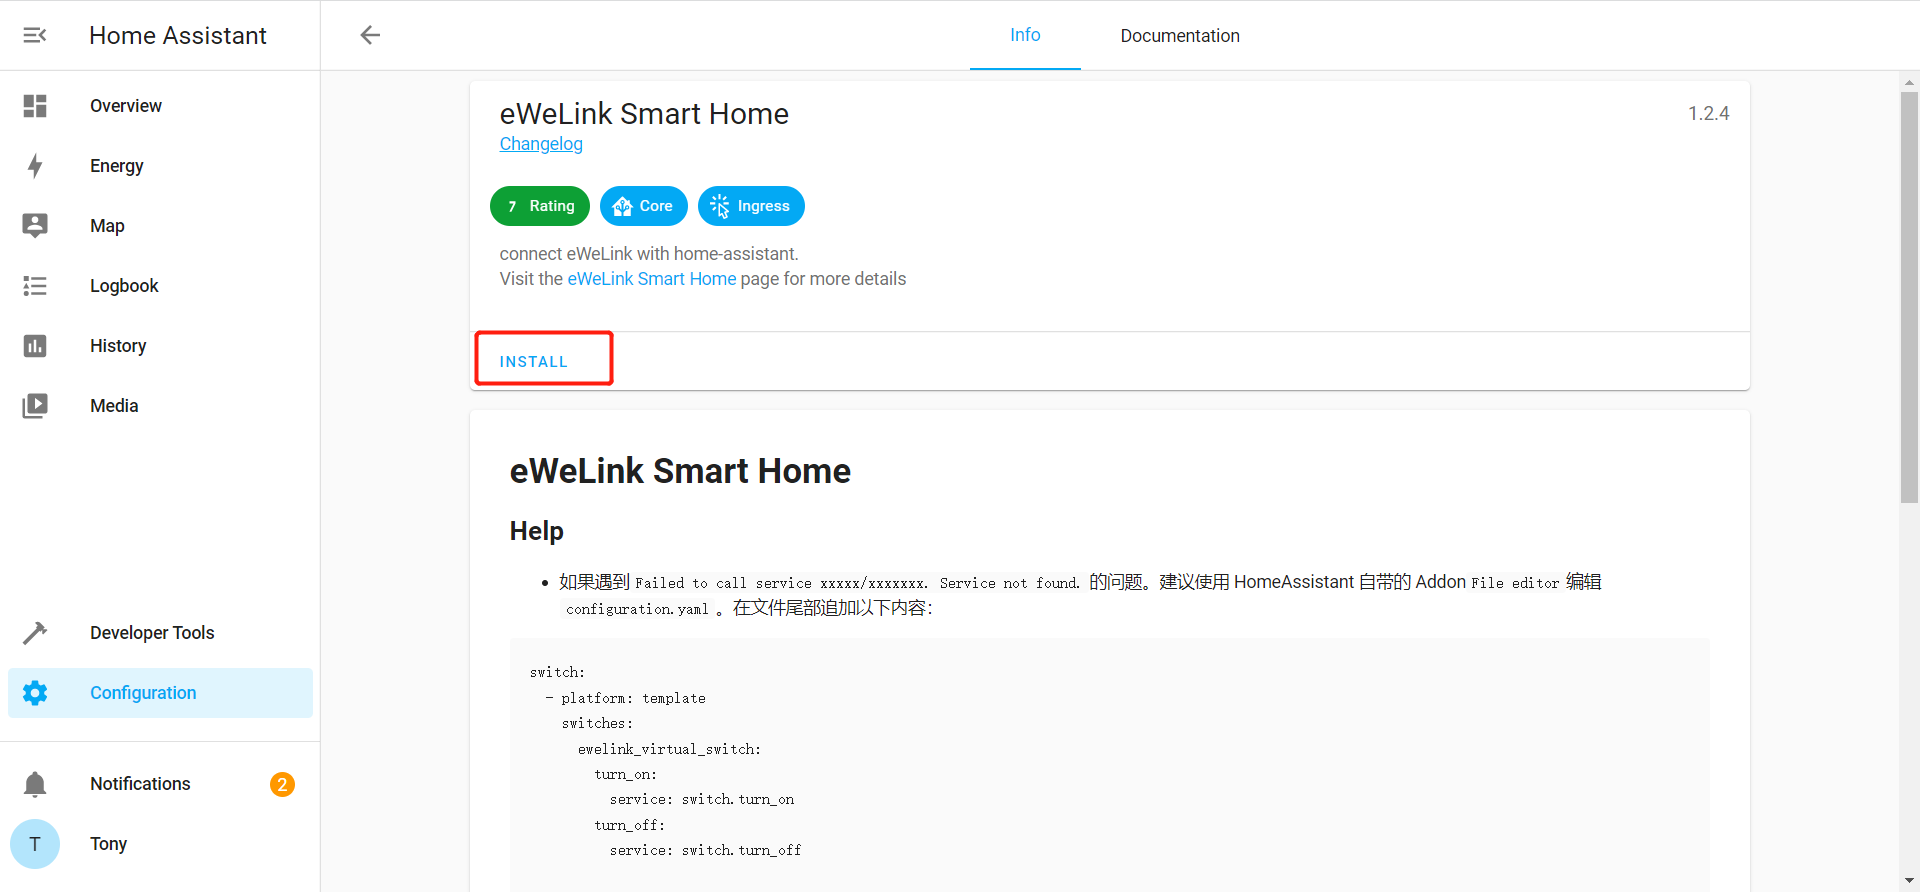Open Developer Tools in sidebar
Screen dimensions: 1920x892
(160, 633)
